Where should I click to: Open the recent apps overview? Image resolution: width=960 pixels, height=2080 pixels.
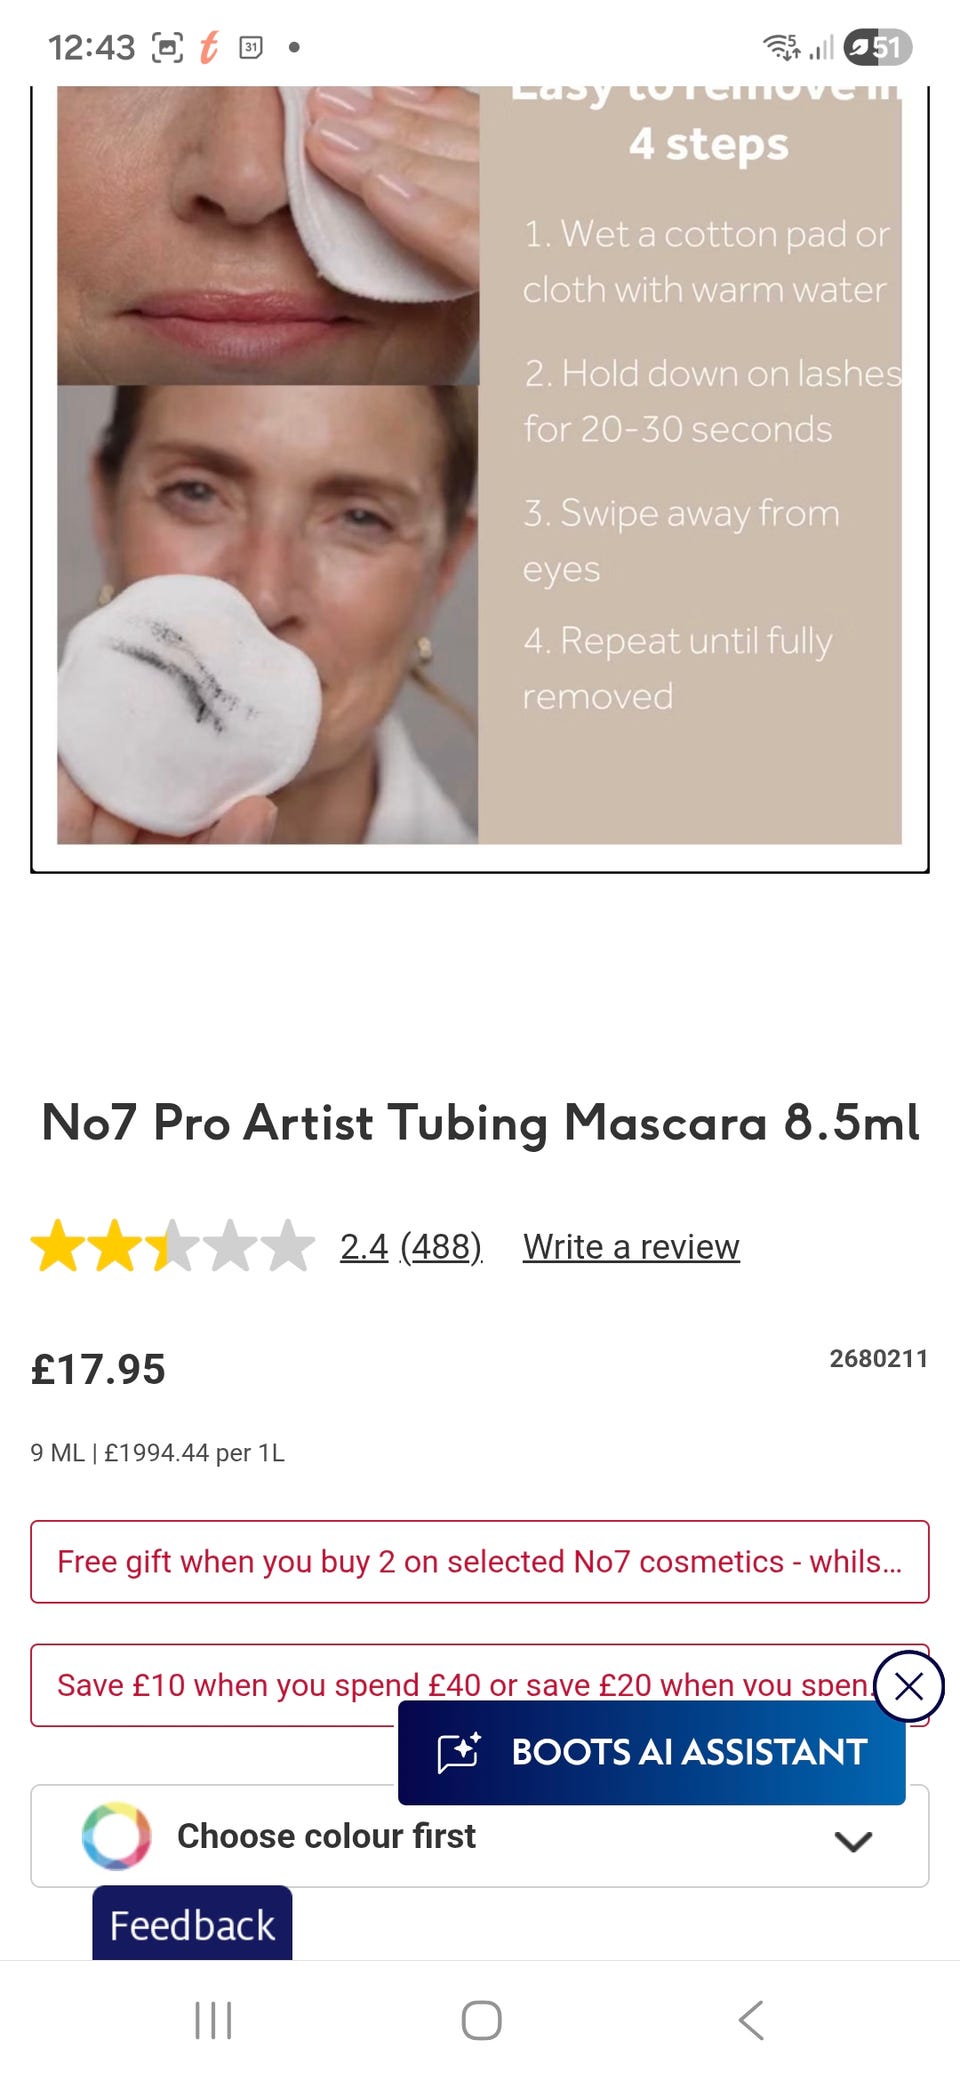click(x=213, y=2019)
